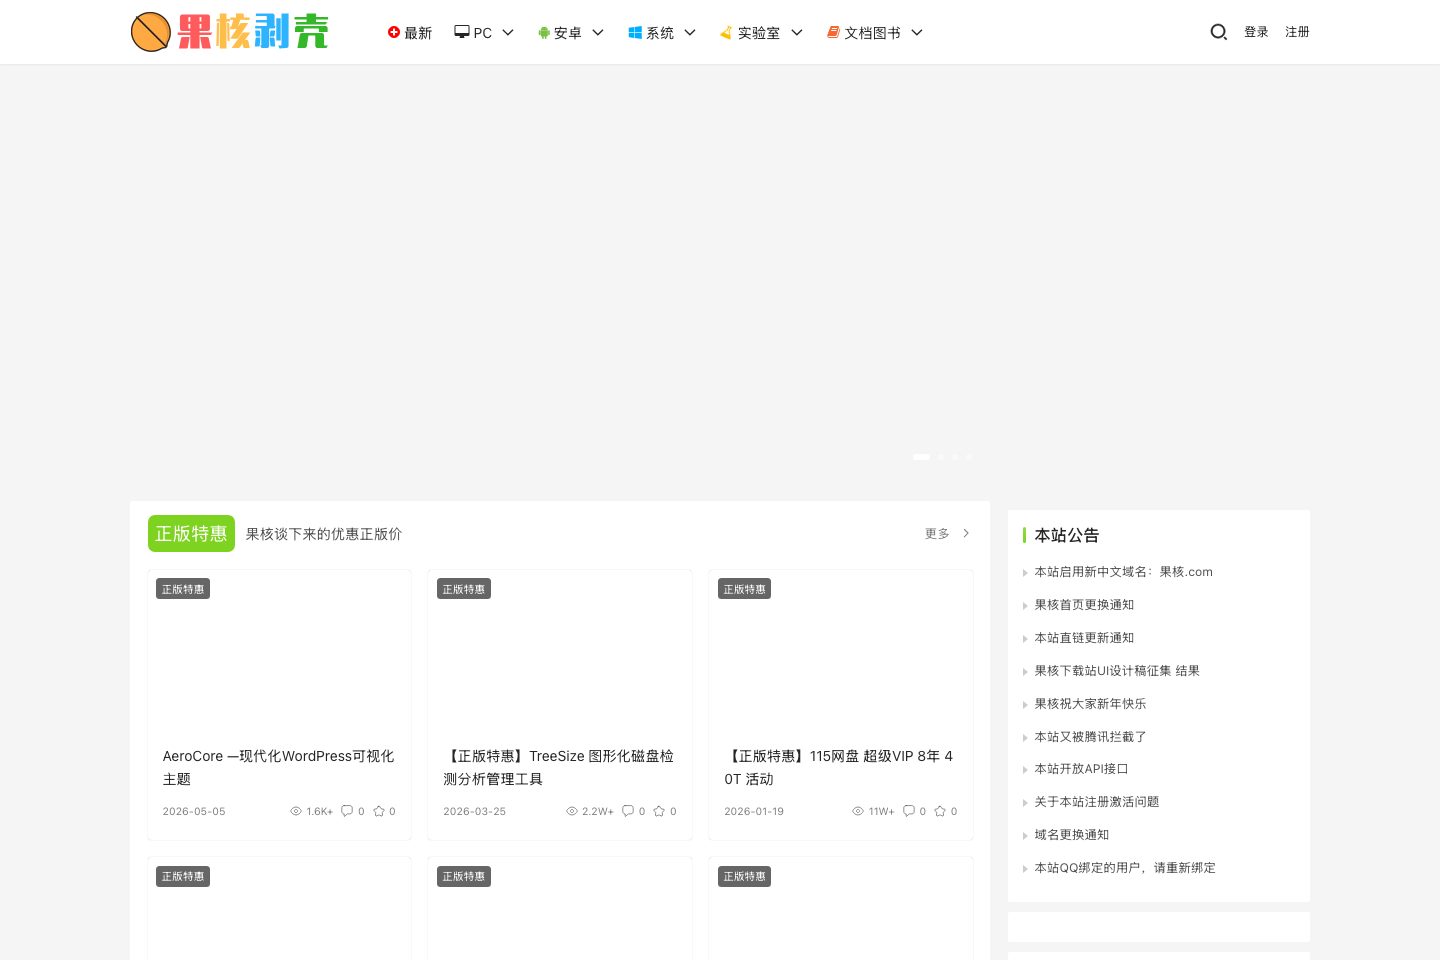
Task: Click the star icon on TreeSize card
Action: click(659, 811)
